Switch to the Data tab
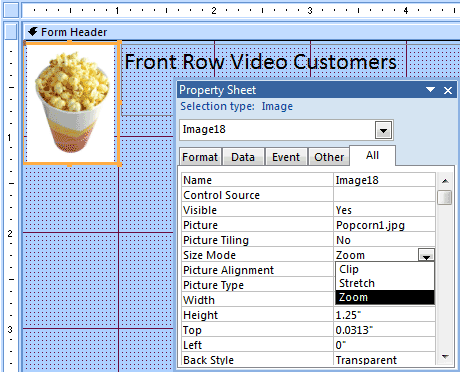 (x=243, y=157)
